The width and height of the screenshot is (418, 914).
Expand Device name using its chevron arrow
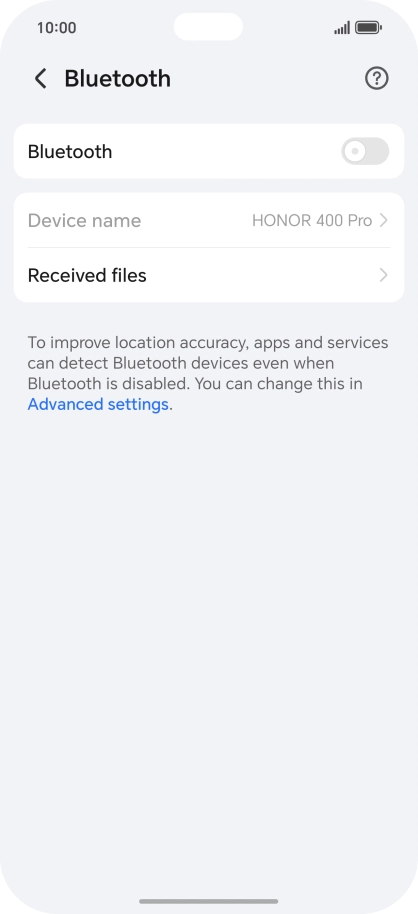(383, 220)
